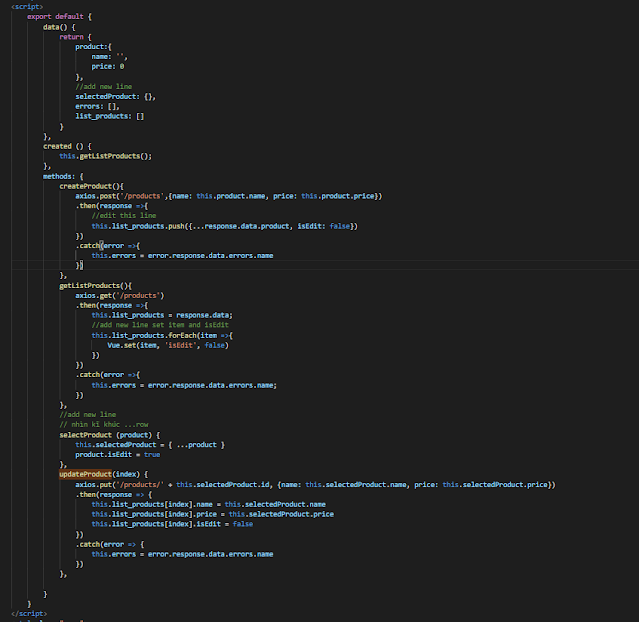Click the 'getListProducts(){' method definition
This screenshot has width=639, height=622.
point(95,285)
